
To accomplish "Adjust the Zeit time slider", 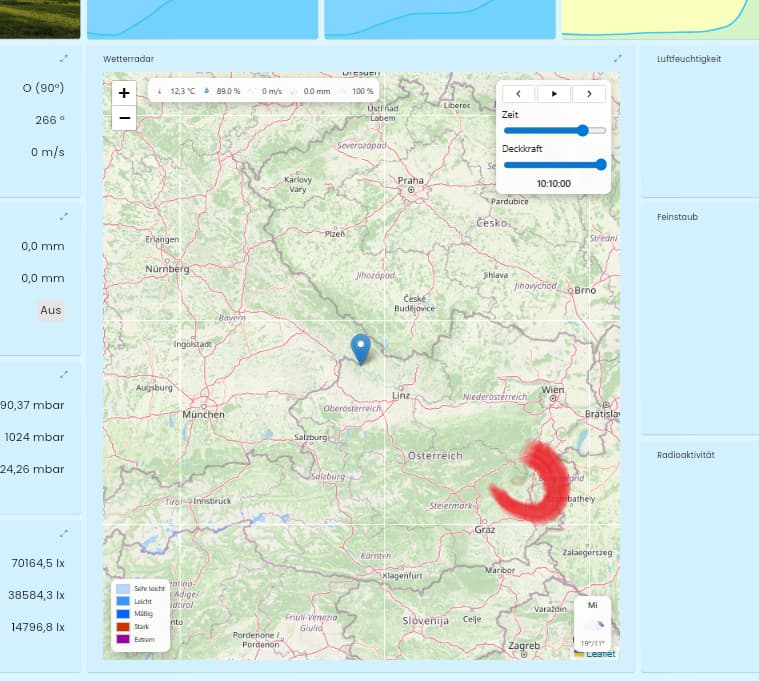I will tap(582, 130).
